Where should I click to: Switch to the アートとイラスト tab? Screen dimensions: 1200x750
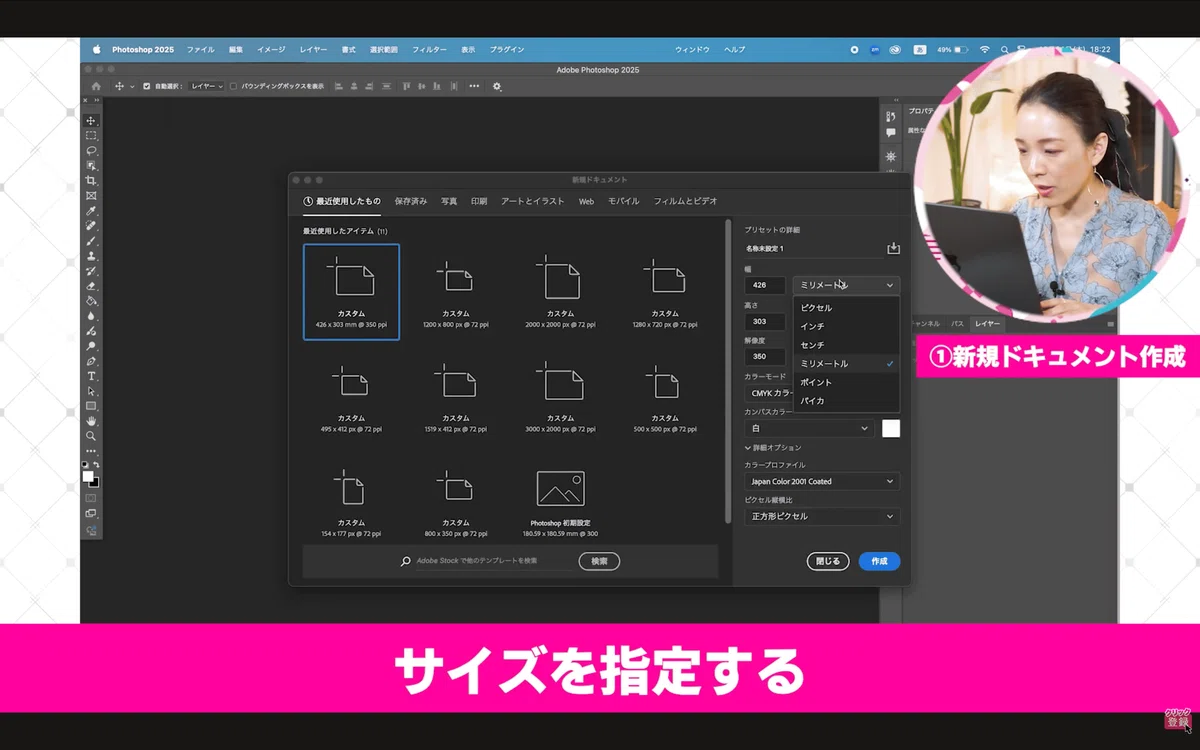pyautogui.click(x=533, y=201)
